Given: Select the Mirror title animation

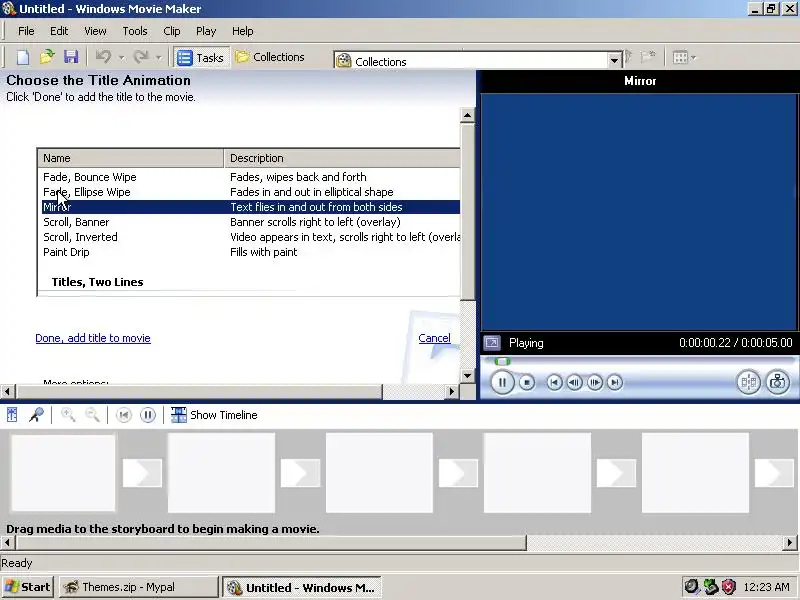Looking at the screenshot, I should point(251,207).
